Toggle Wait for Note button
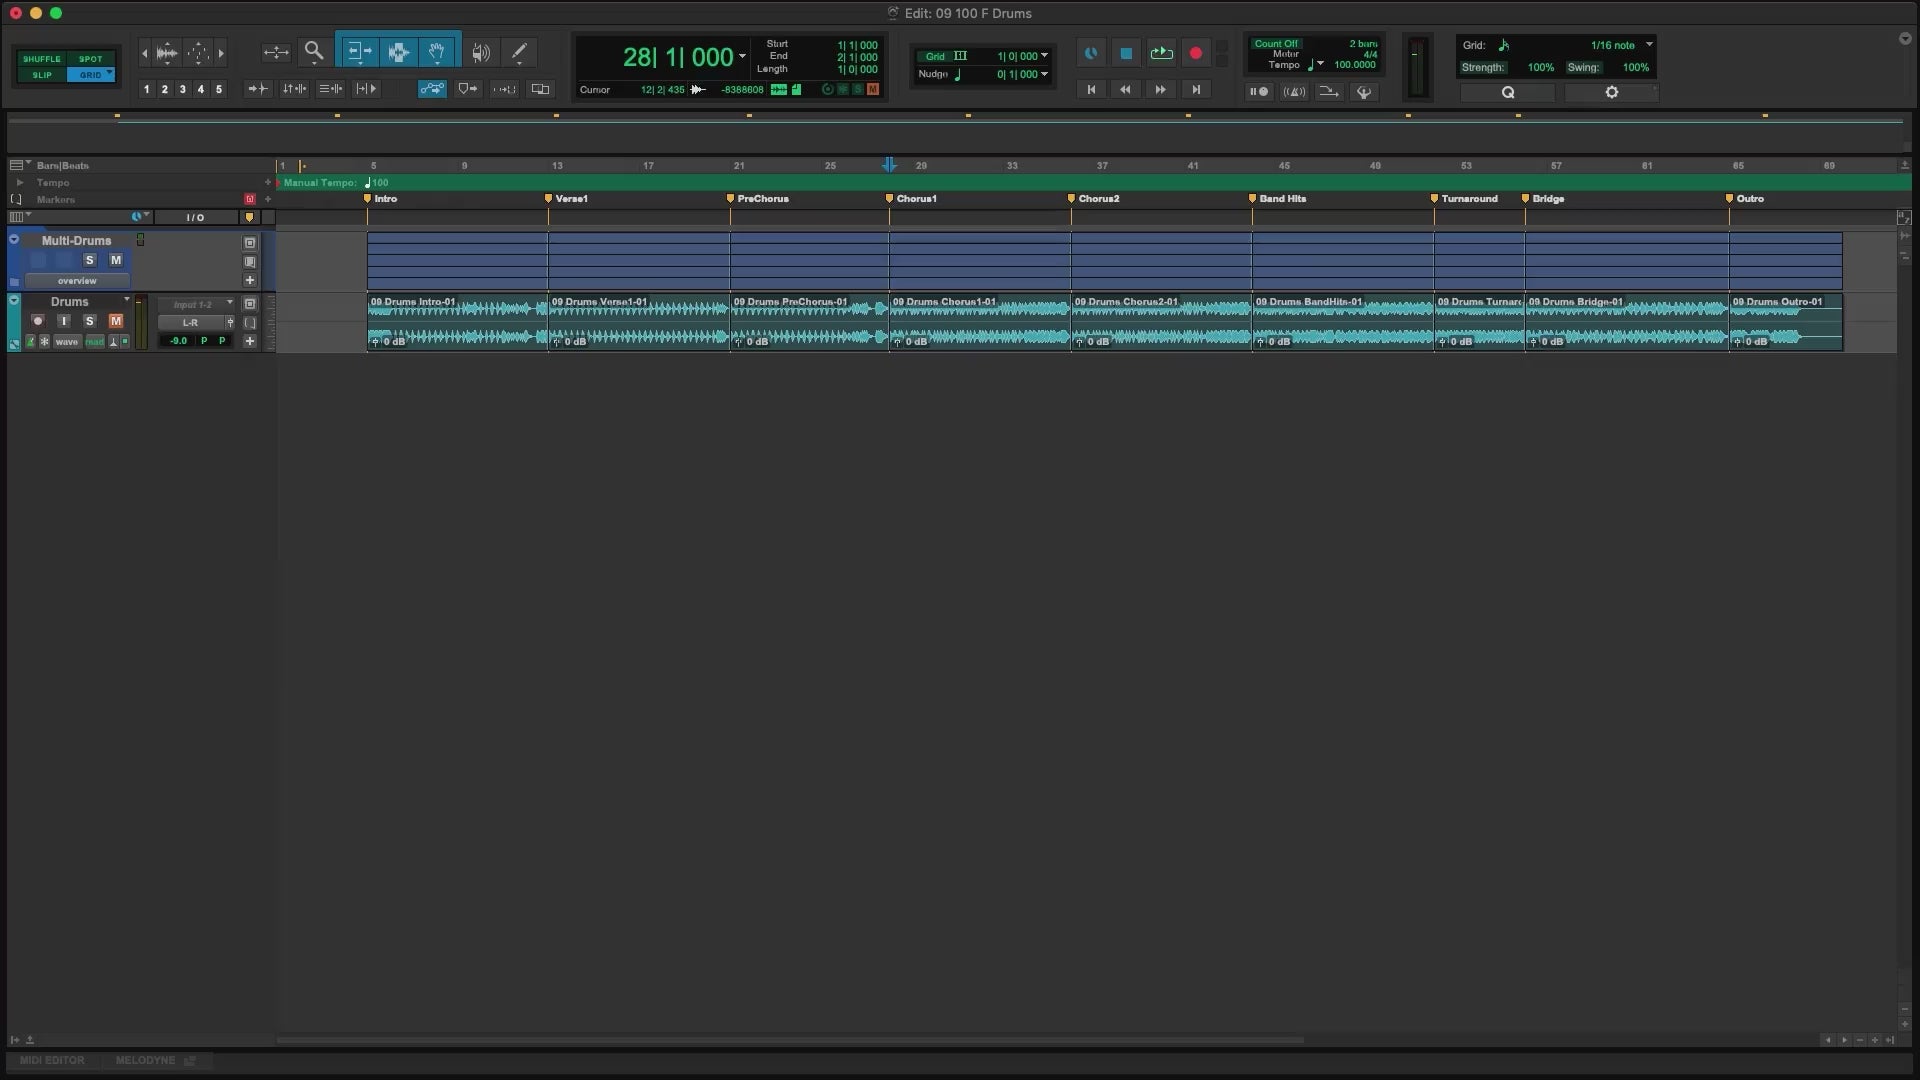The height and width of the screenshot is (1080, 1920). (x=1259, y=92)
